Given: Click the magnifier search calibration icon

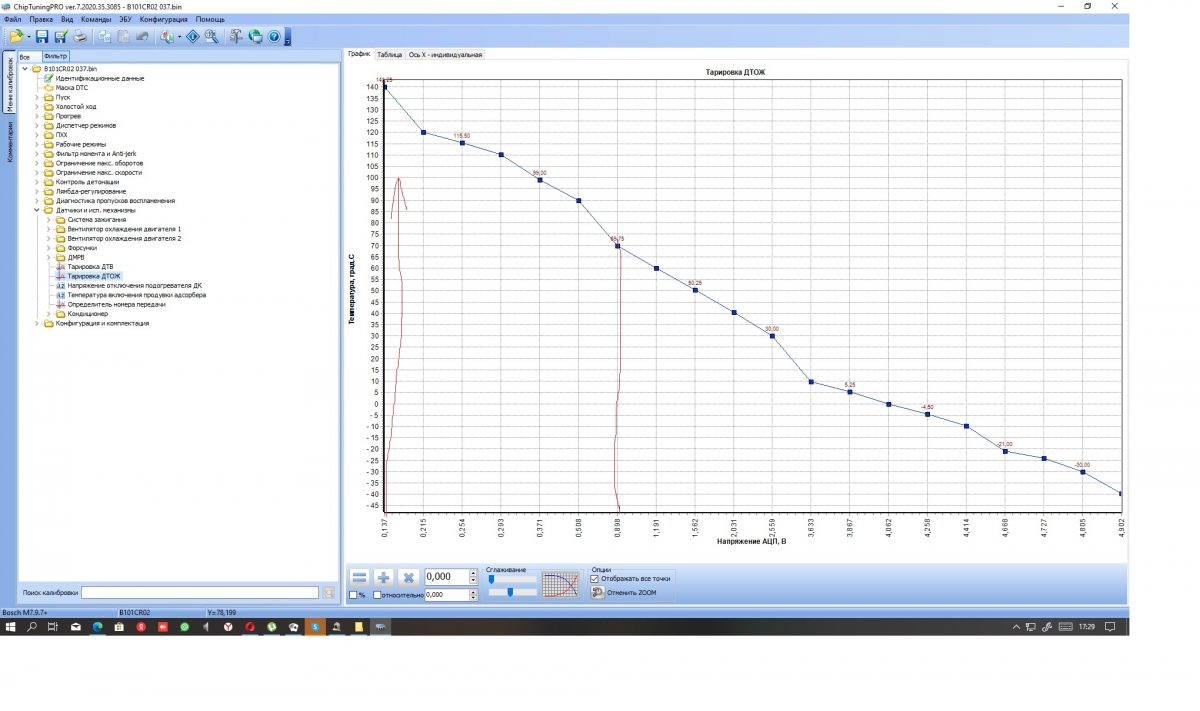Looking at the screenshot, I should pyautogui.click(x=211, y=37).
